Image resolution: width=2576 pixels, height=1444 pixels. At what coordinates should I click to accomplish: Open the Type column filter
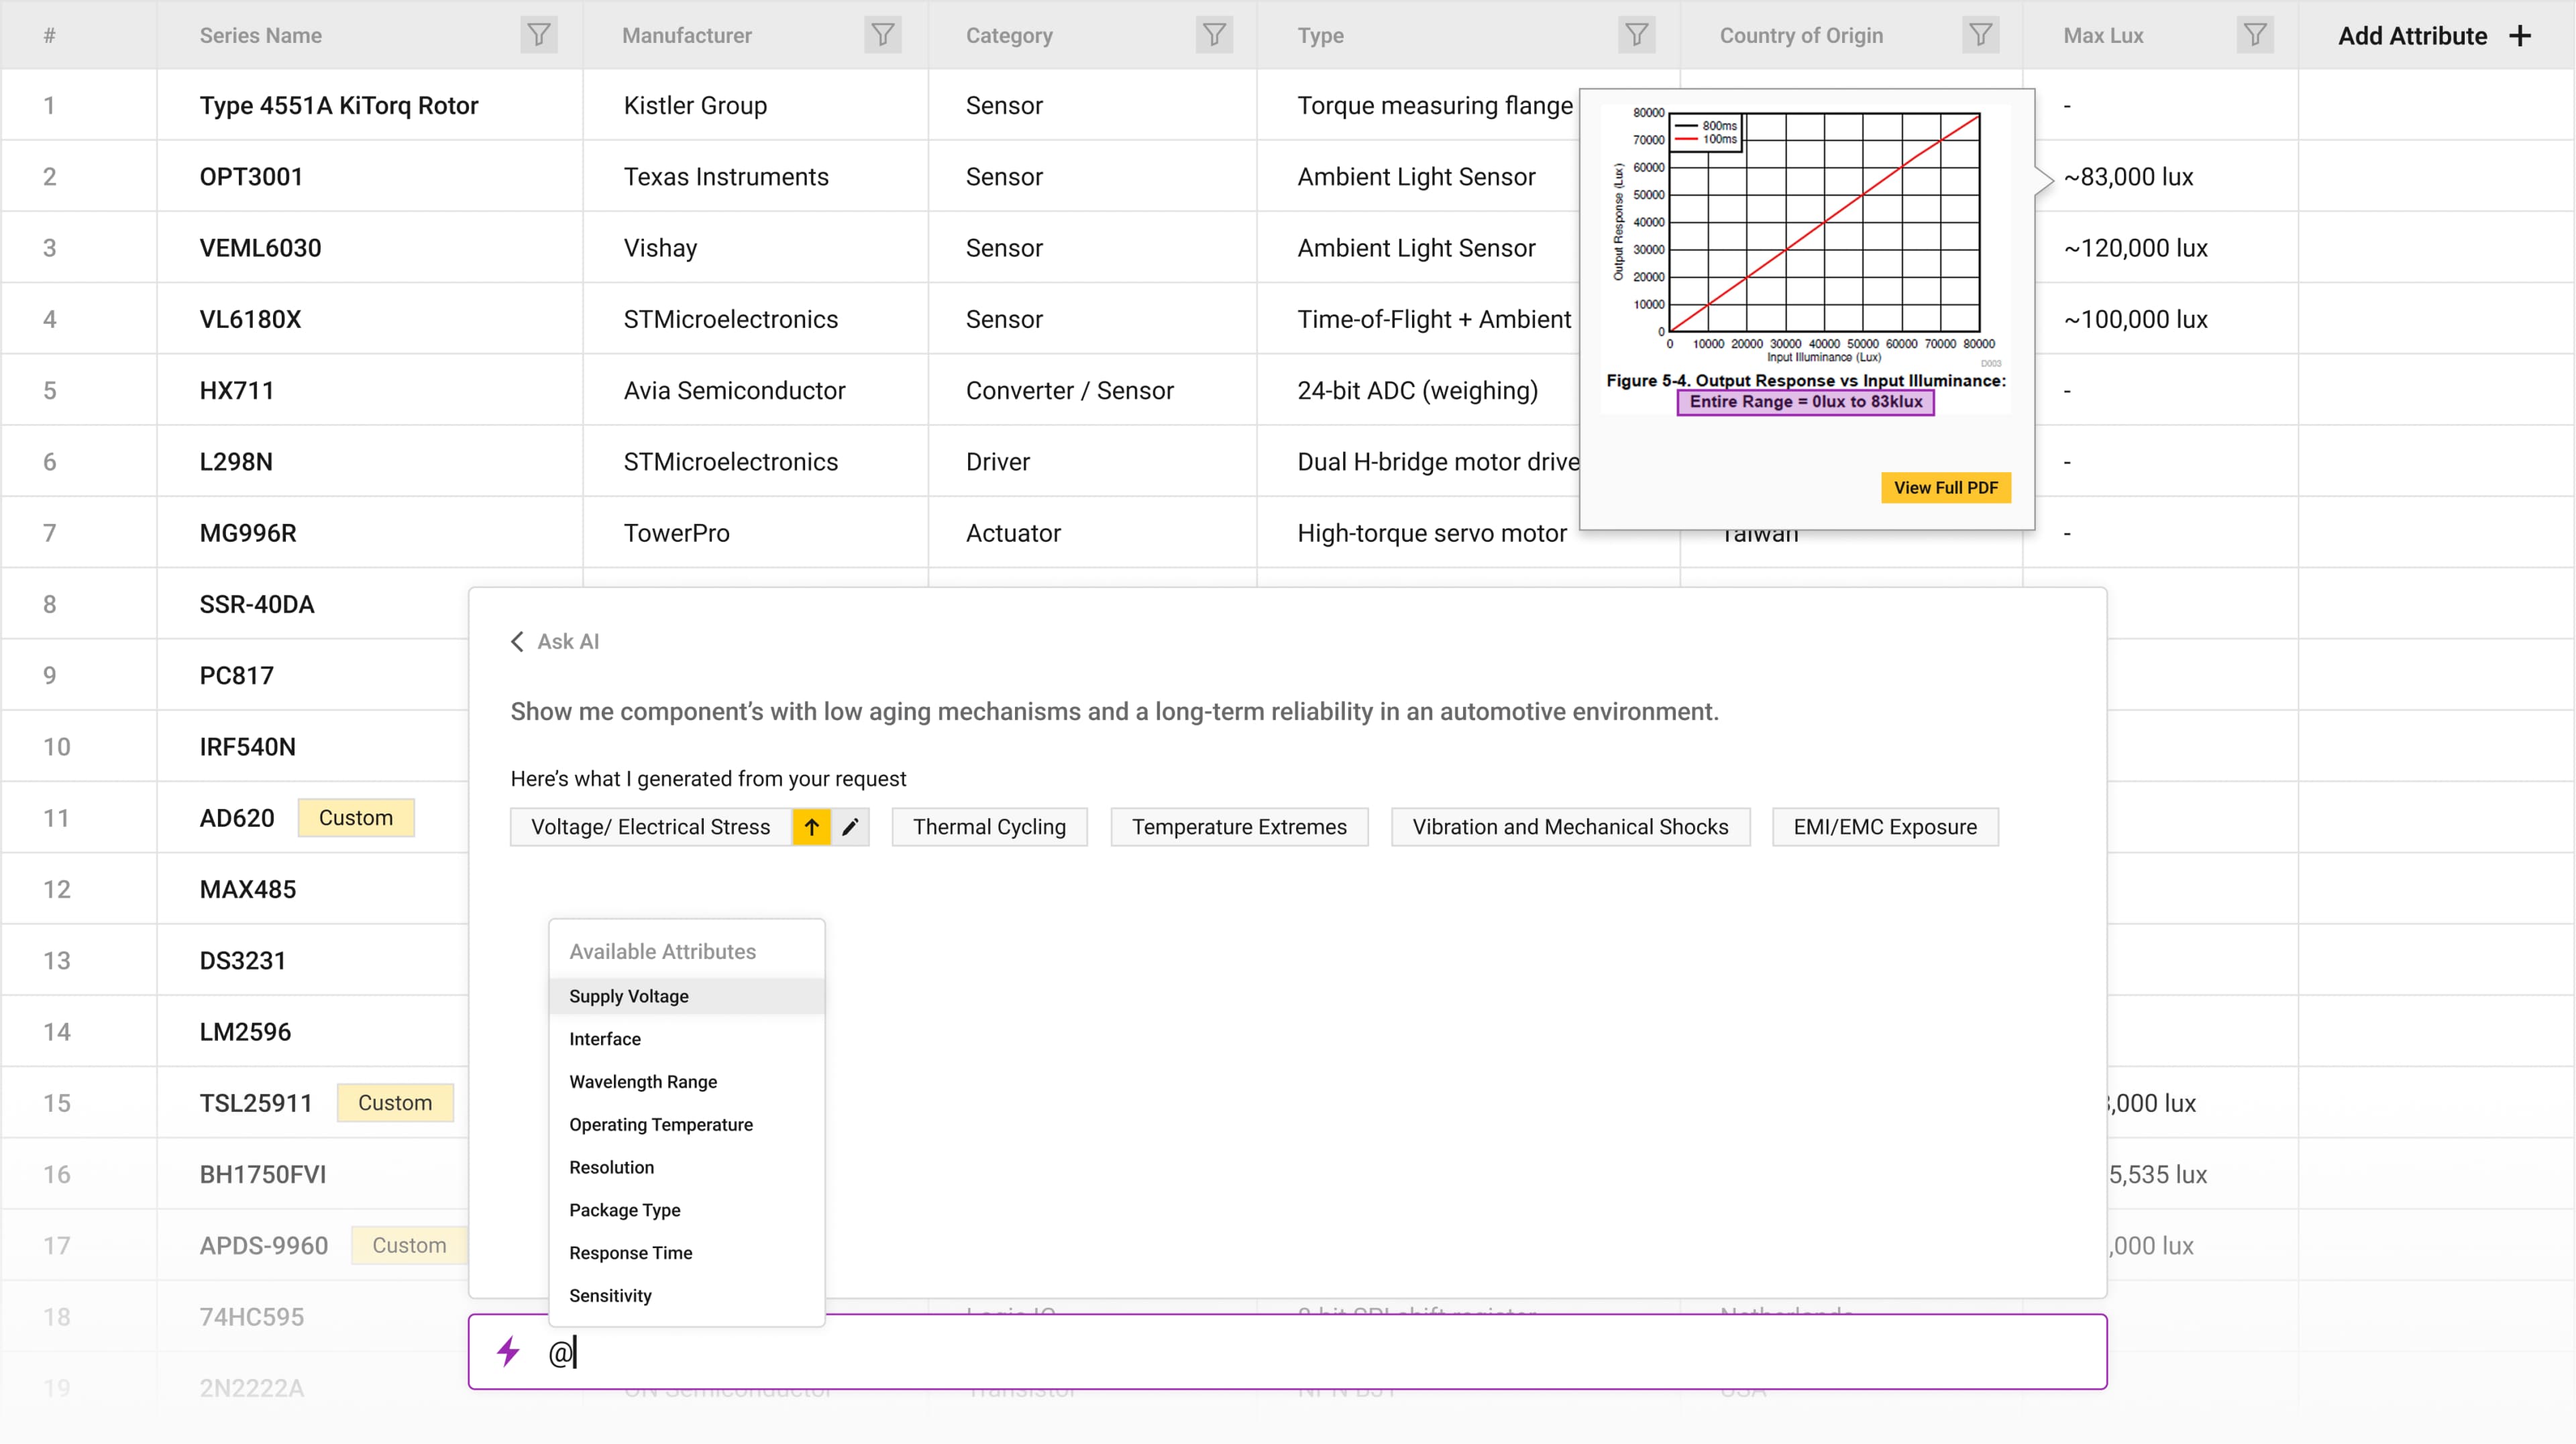(1636, 35)
